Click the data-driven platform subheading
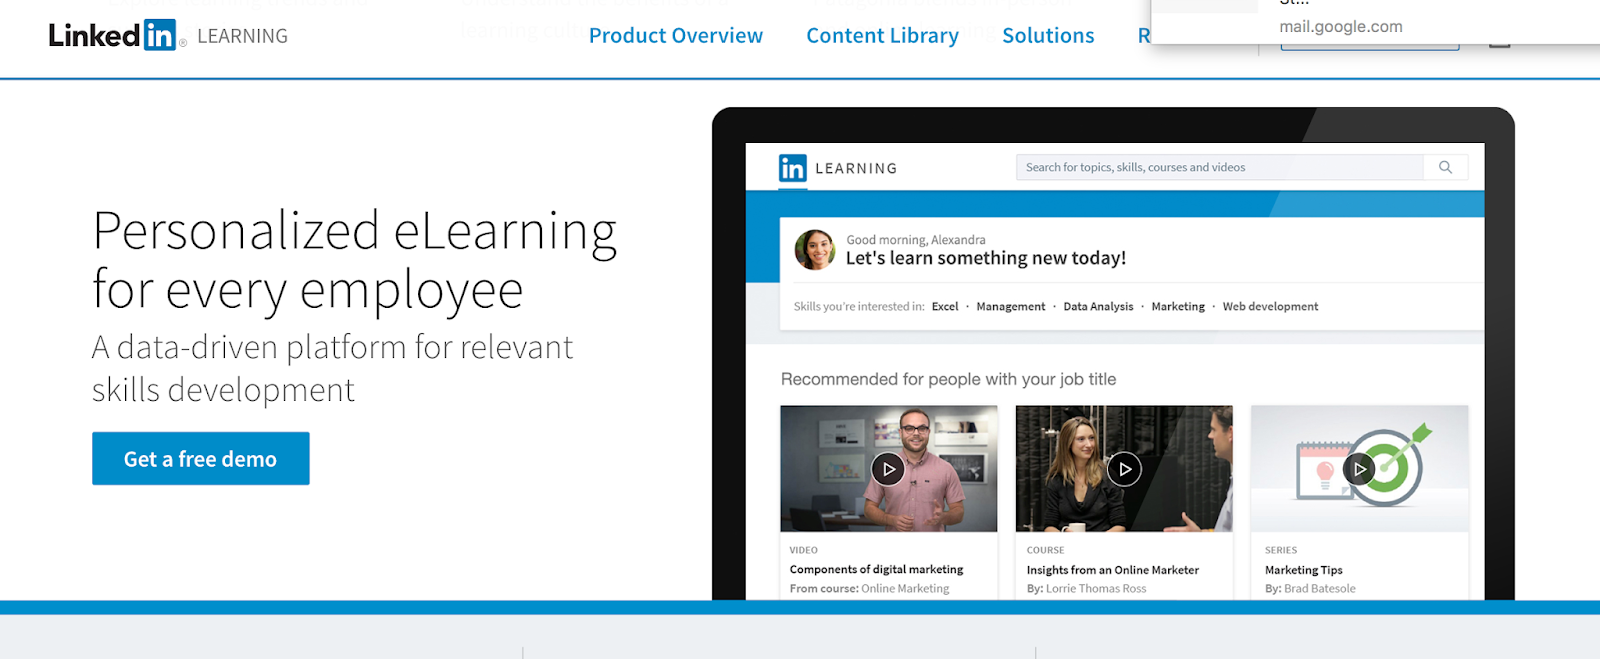 pyautogui.click(x=332, y=368)
